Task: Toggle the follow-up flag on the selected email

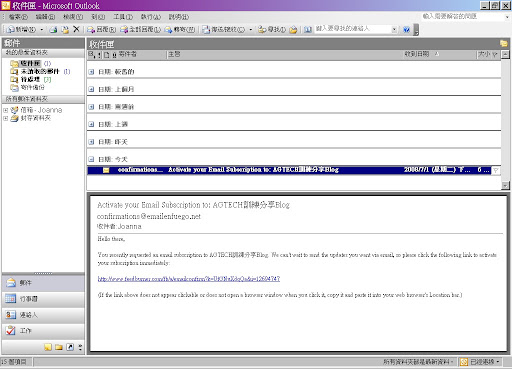Action: tap(496, 170)
